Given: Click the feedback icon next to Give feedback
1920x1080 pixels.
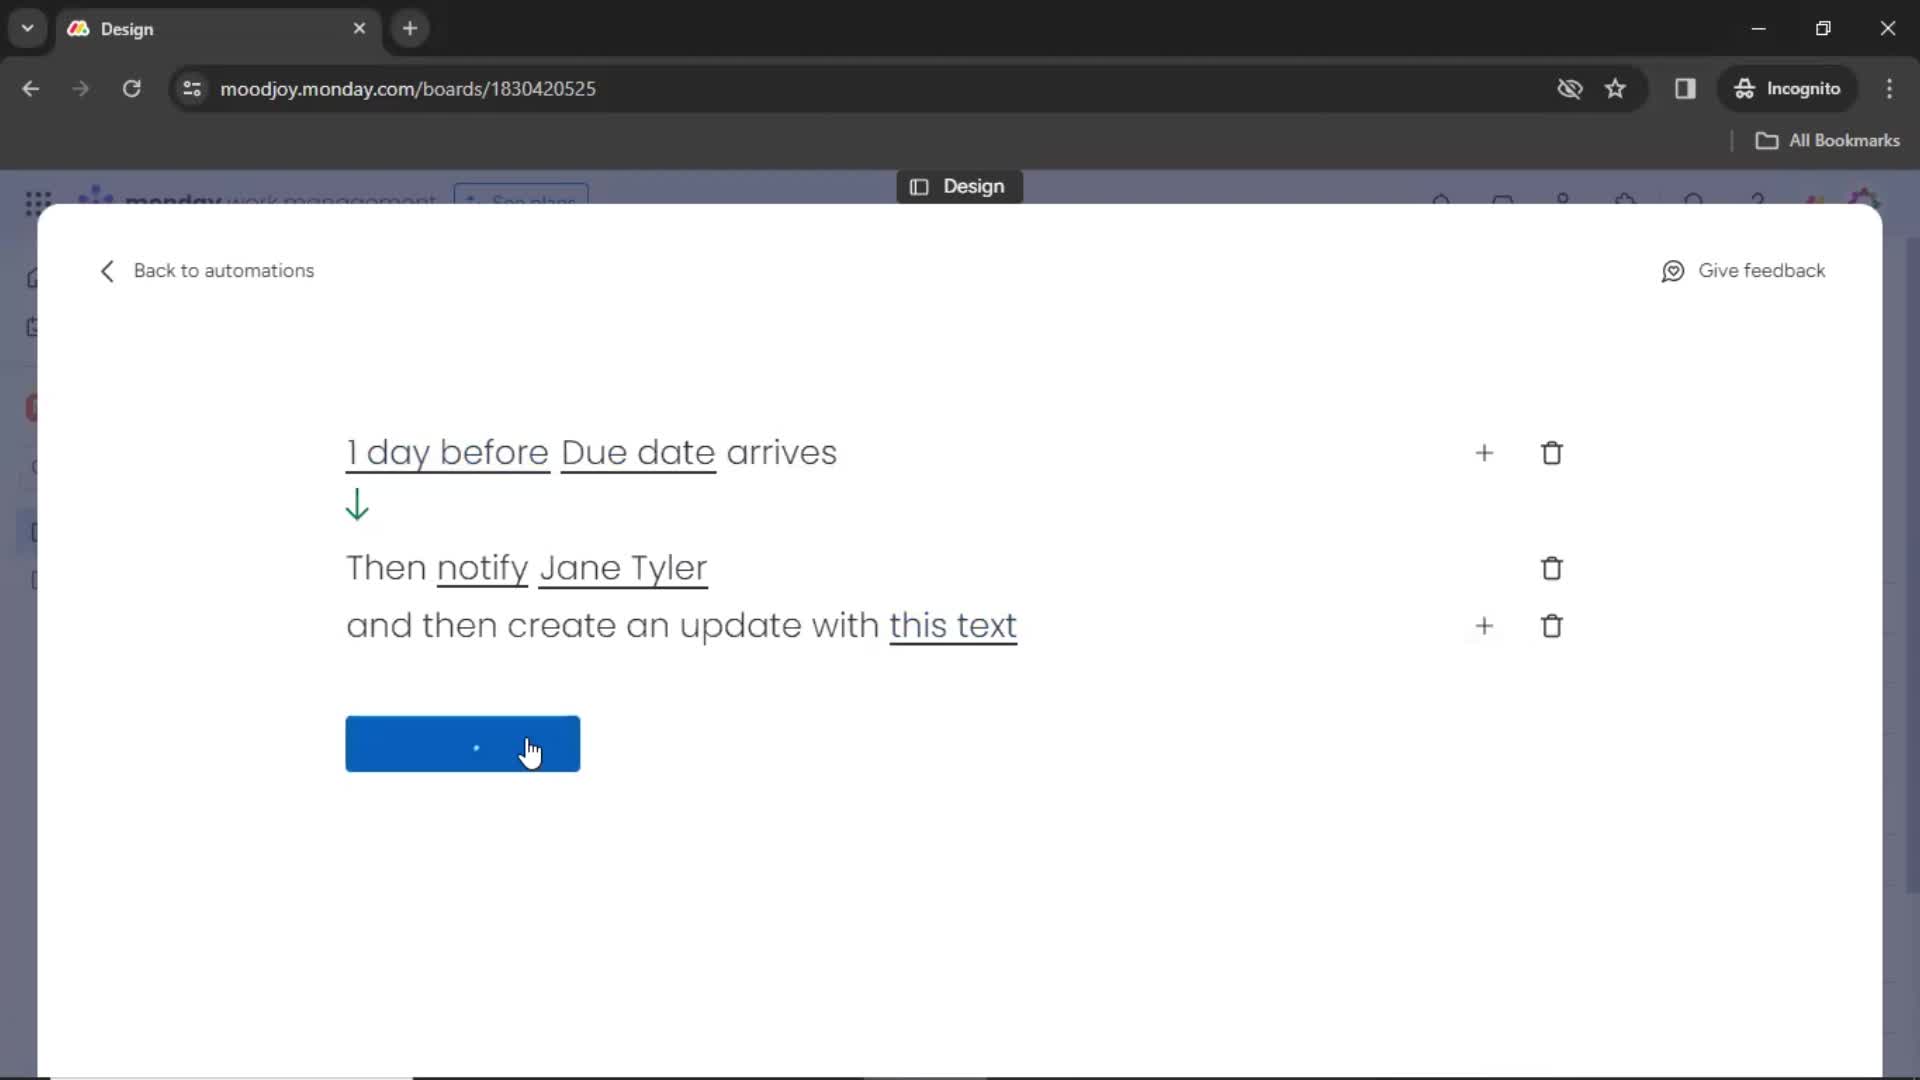Looking at the screenshot, I should point(1675,270).
